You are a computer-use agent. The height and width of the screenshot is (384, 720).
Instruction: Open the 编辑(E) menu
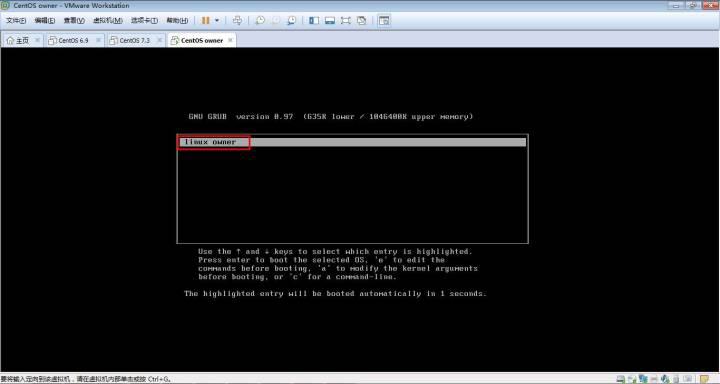45,20
